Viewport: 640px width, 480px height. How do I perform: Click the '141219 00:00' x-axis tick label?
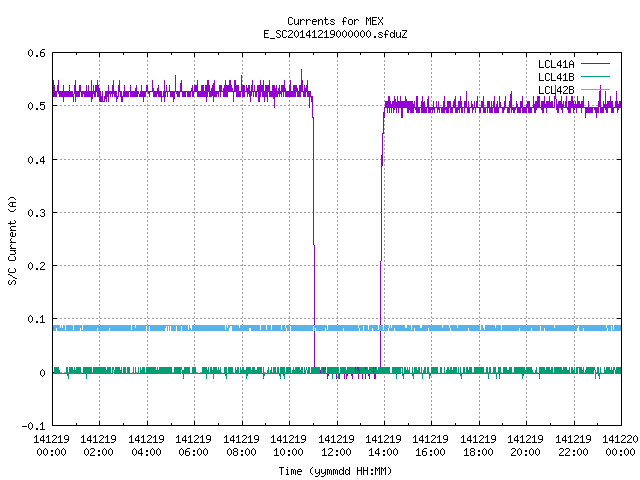pos(51,445)
